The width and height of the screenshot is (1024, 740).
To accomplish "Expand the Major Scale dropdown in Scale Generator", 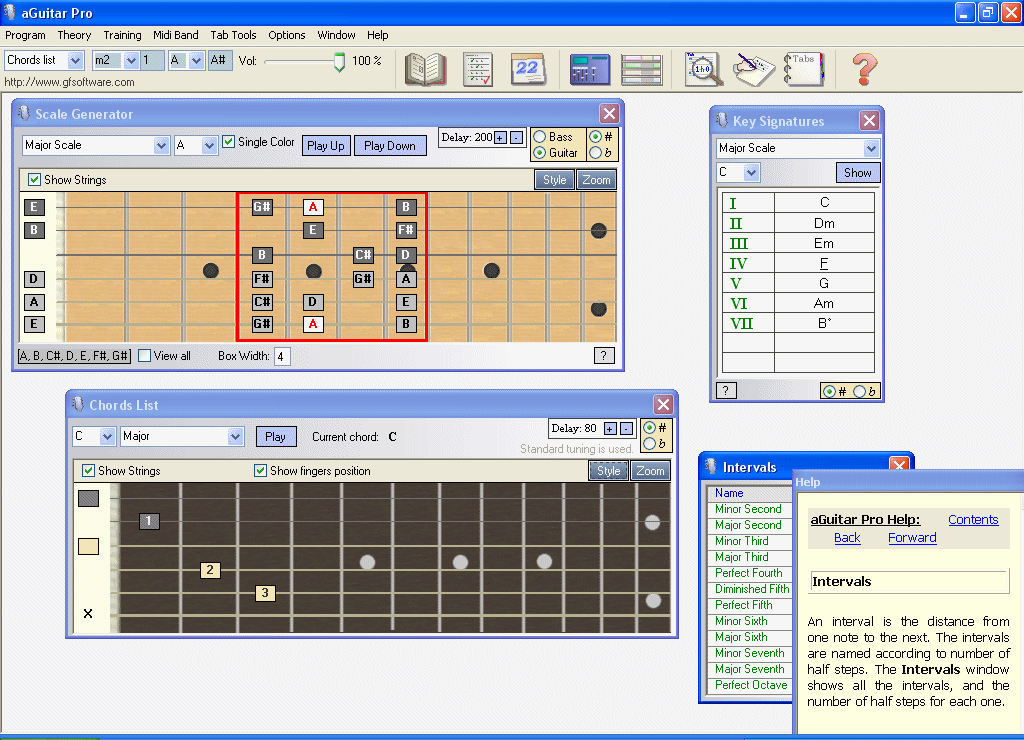I will coord(161,146).
